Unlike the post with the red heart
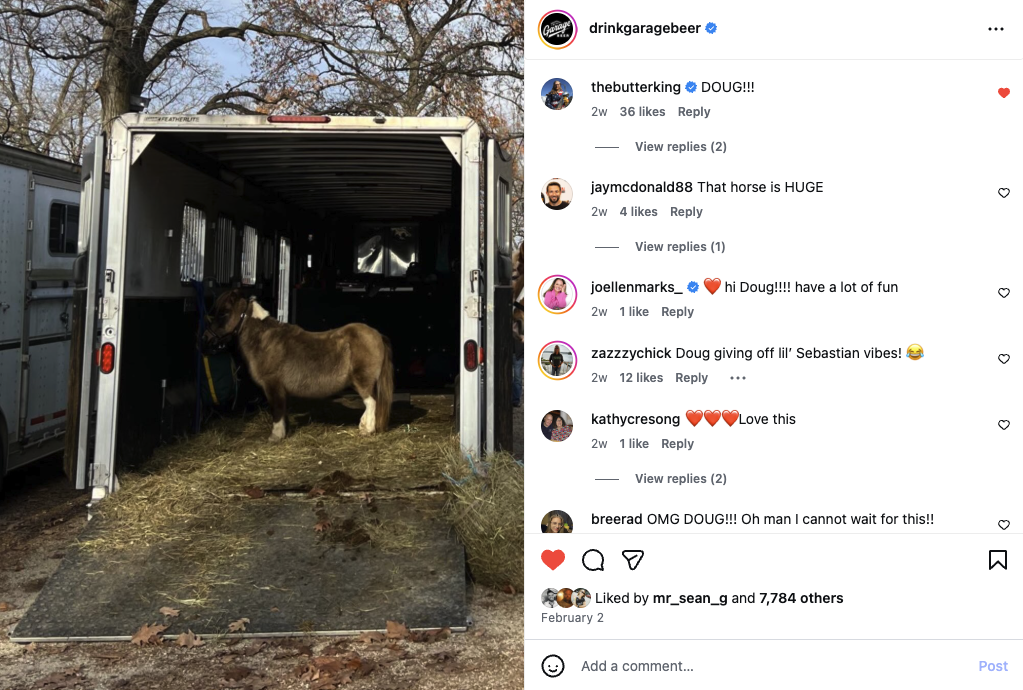 (553, 560)
